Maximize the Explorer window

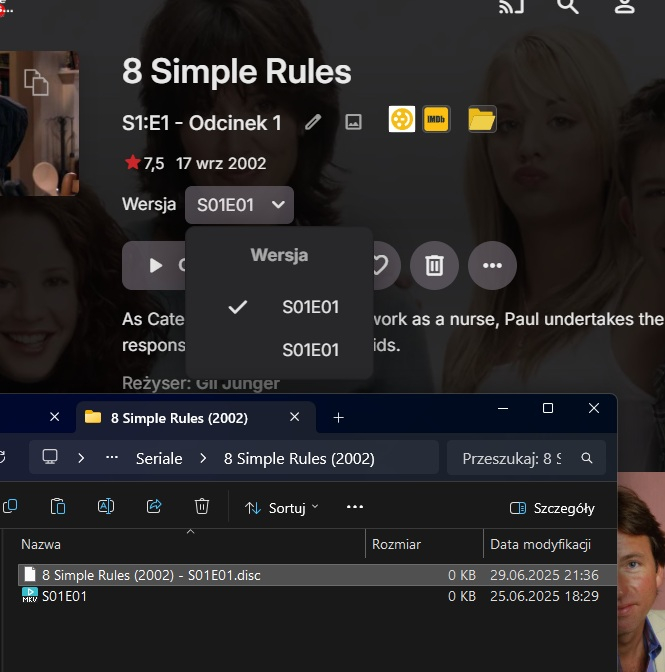548,408
